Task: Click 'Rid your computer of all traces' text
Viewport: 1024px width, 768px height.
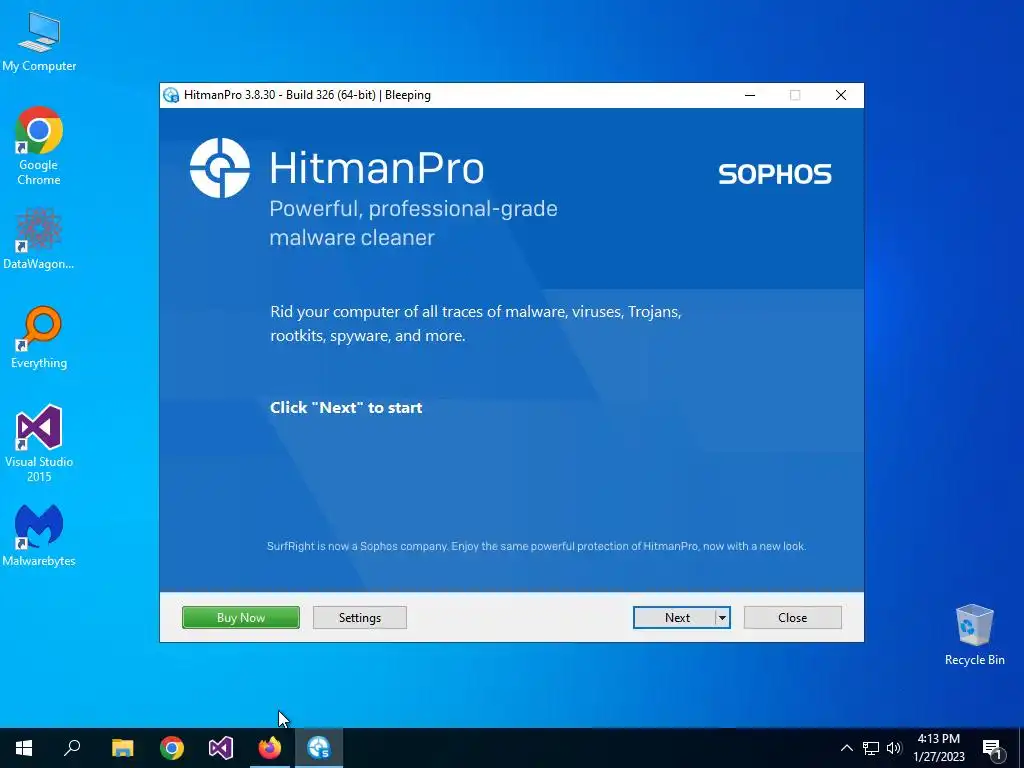Action: 475,323
